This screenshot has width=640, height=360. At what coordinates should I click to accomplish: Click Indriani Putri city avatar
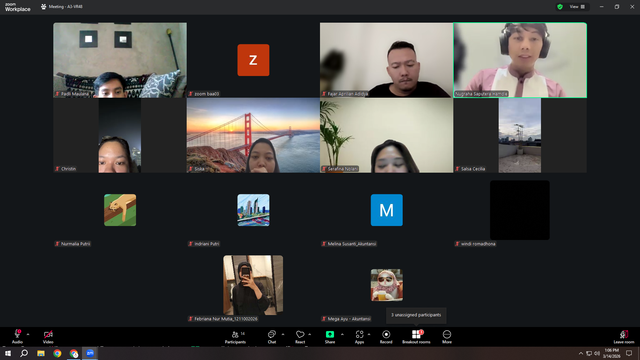[x=253, y=210]
